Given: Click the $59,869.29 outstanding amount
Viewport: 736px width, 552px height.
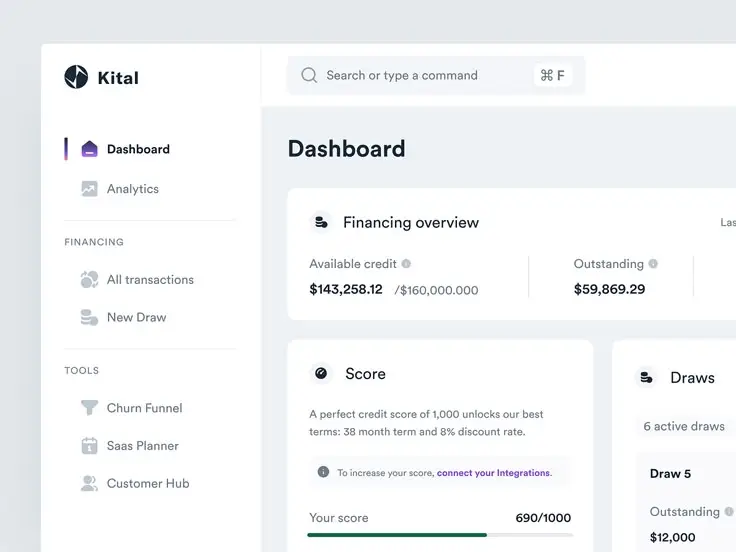Looking at the screenshot, I should click(609, 289).
